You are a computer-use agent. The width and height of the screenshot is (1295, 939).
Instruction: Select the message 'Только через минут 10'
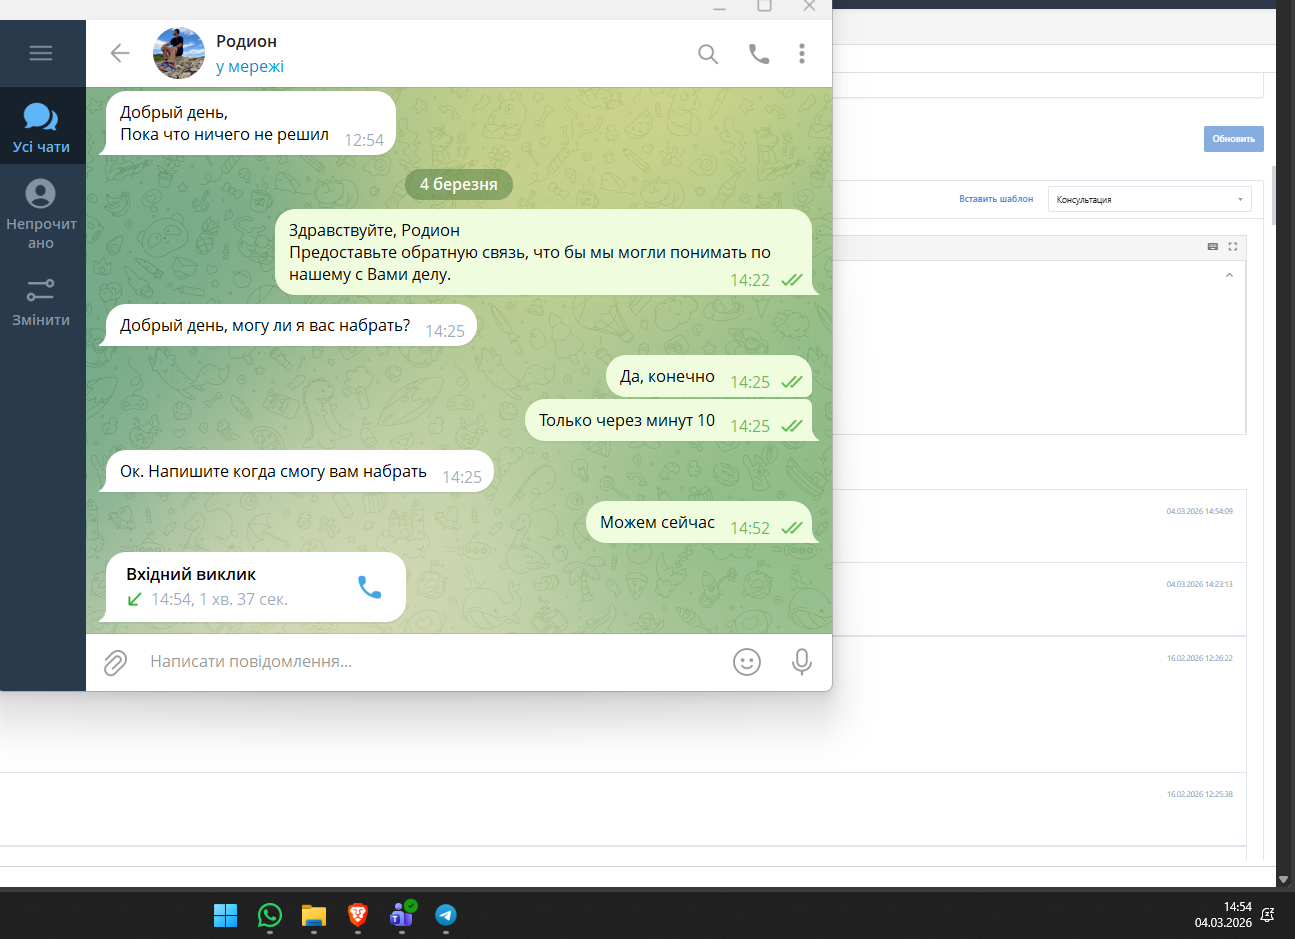(x=669, y=420)
